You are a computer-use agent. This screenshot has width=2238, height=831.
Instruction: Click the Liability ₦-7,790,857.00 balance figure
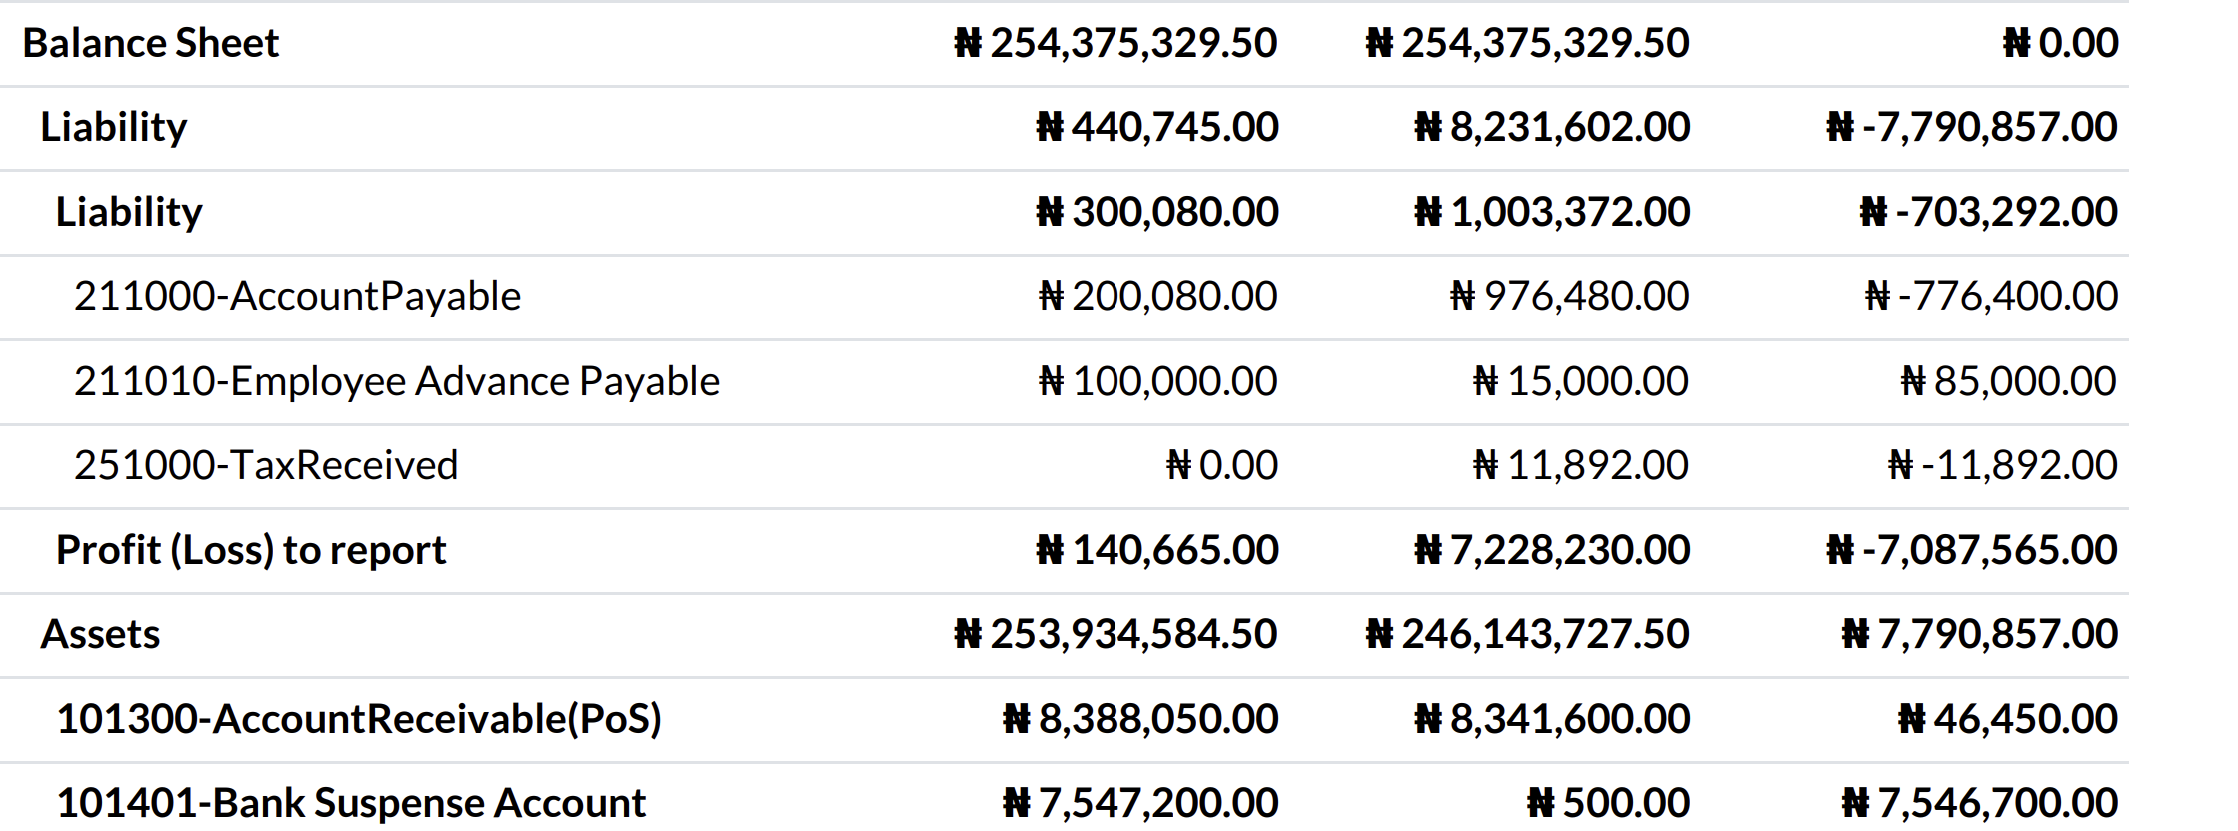1971,127
